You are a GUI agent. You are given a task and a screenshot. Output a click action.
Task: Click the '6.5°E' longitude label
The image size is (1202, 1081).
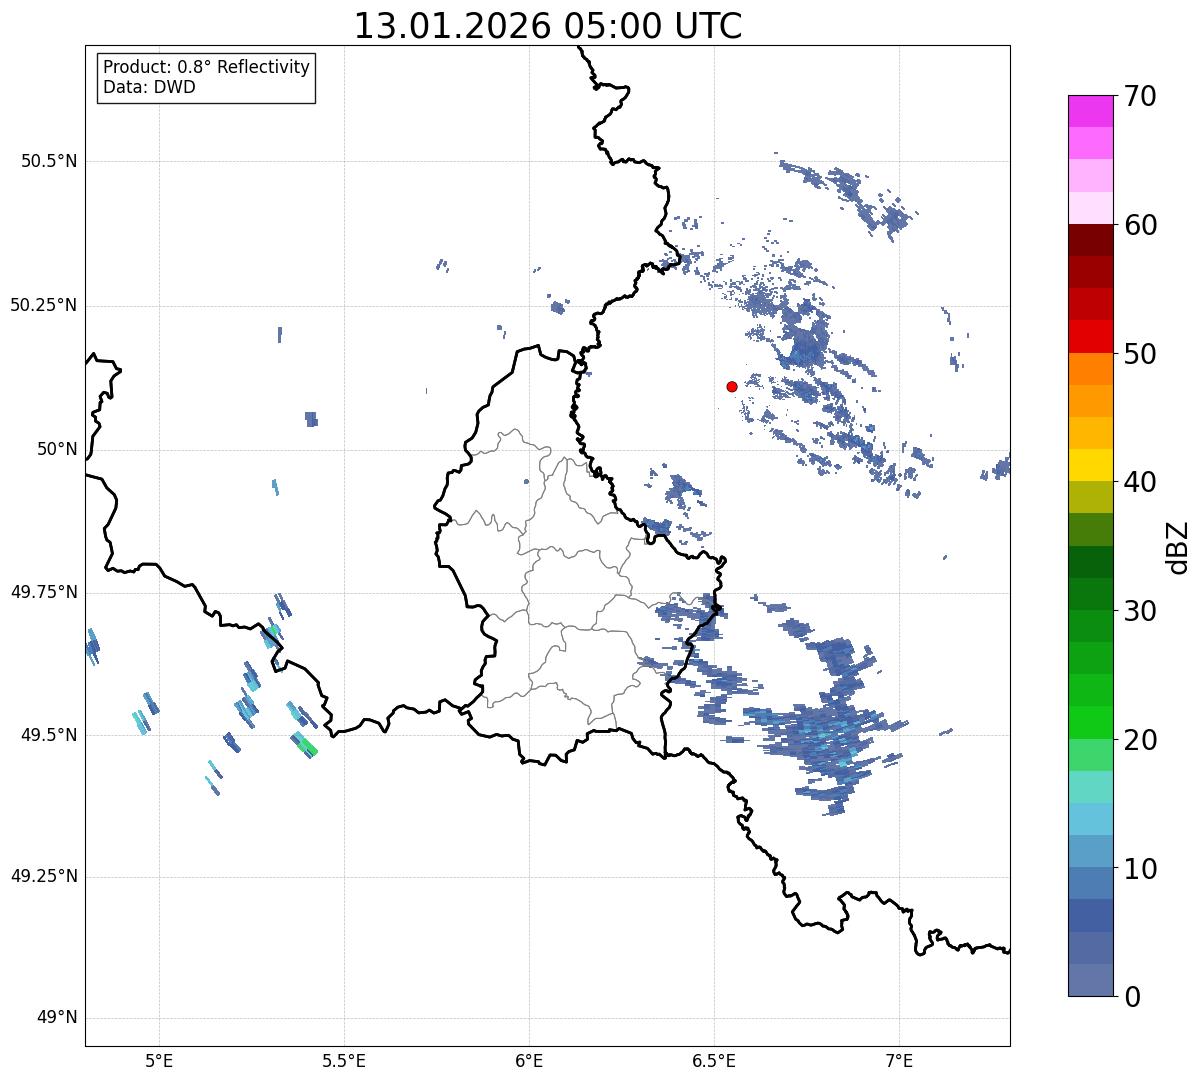coord(714,1061)
